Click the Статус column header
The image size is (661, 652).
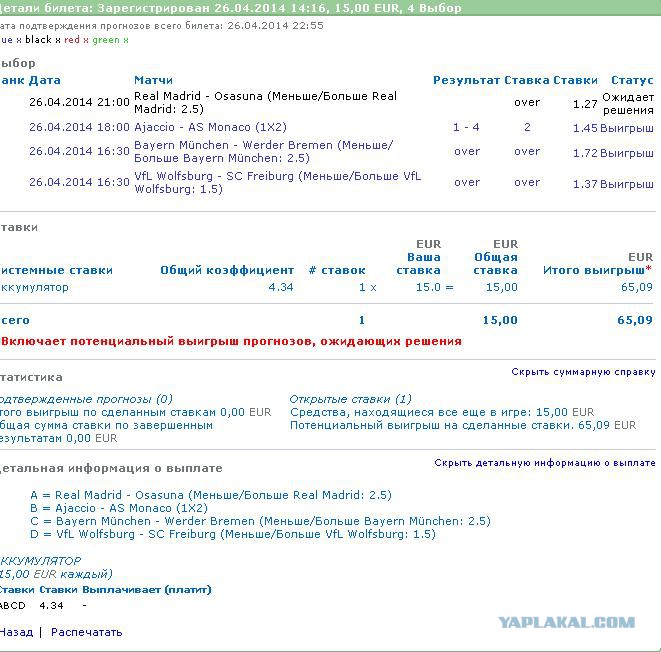(x=631, y=80)
